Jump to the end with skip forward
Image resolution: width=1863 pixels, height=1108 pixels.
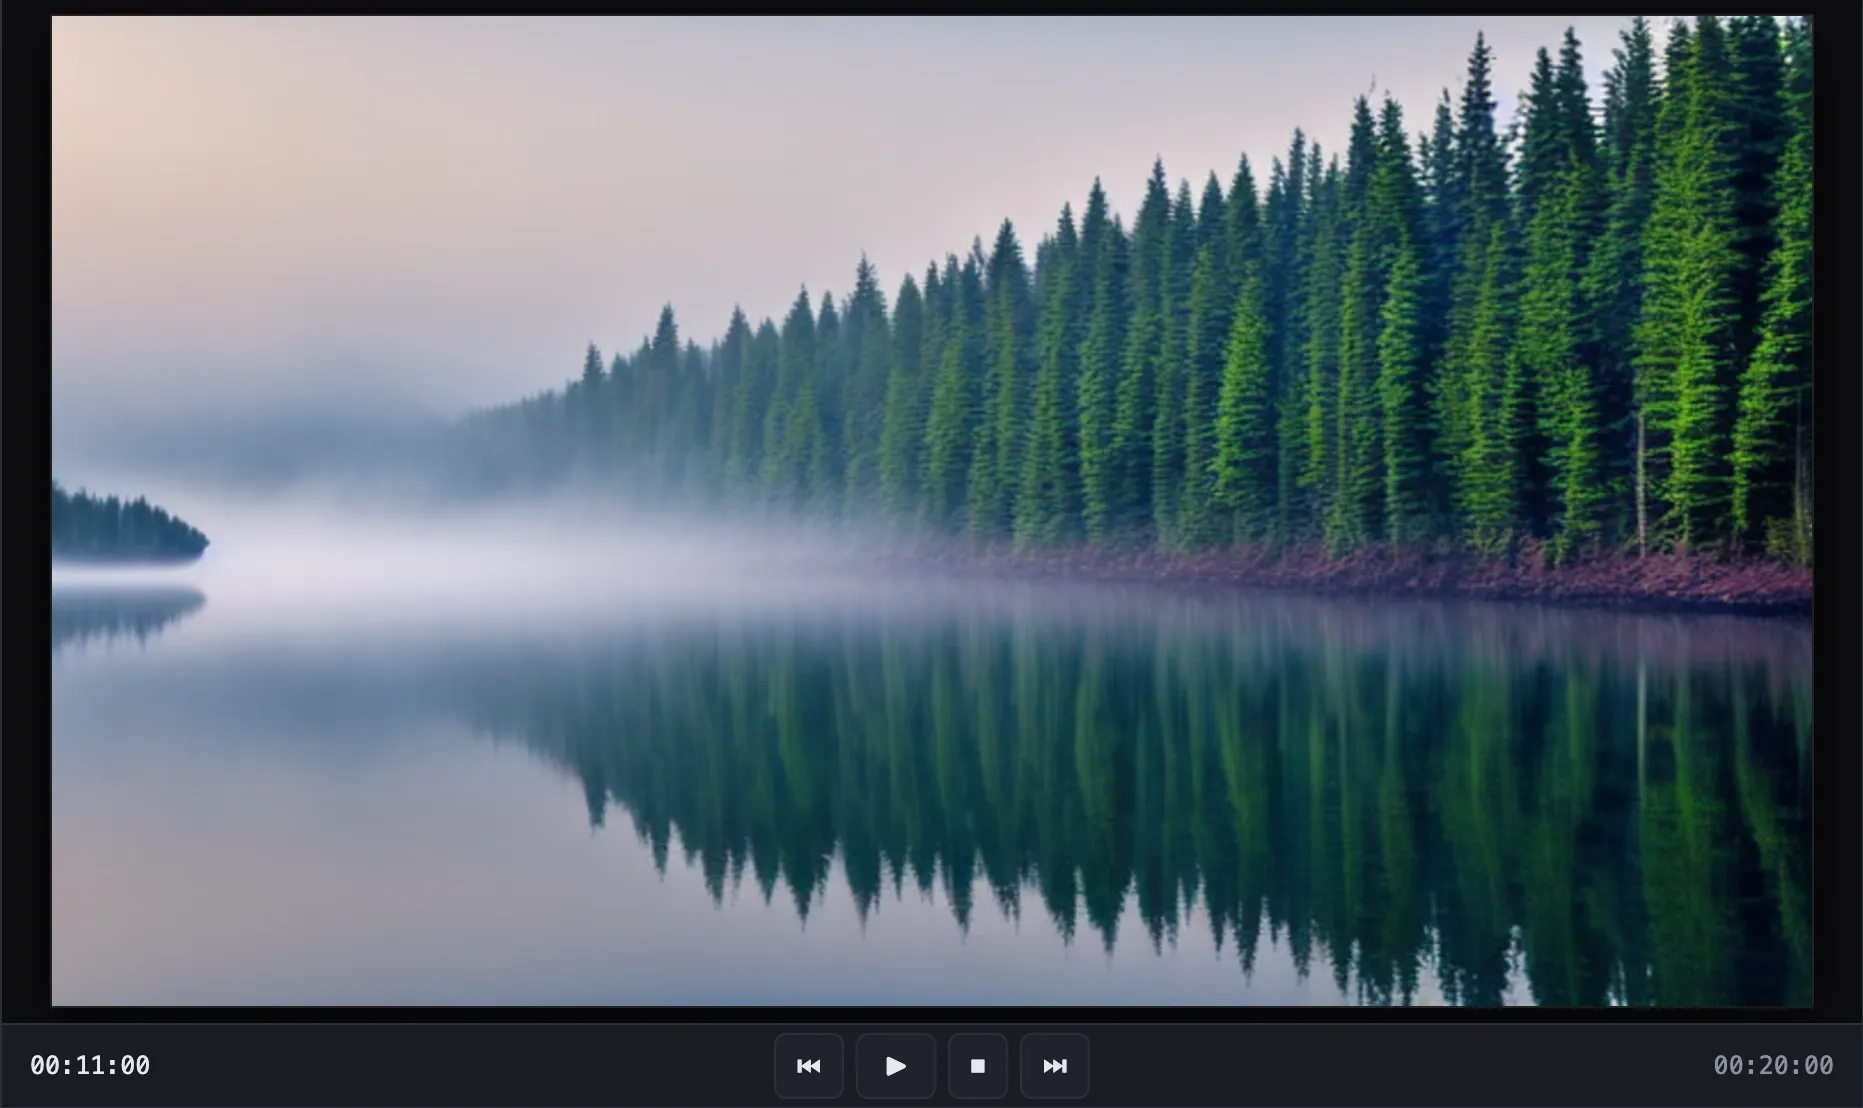pyautogui.click(x=1054, y=1066)
